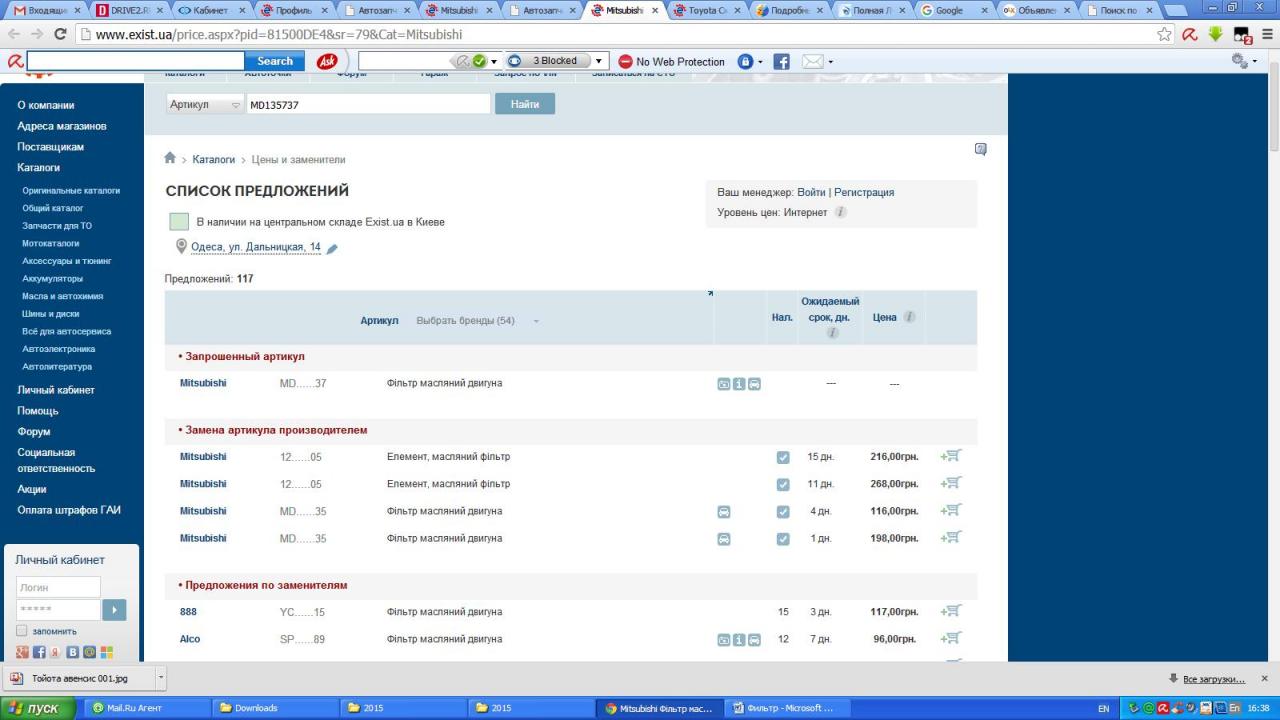Click the Ask toolbar logo icon
Image resolution: width=1280 pixels, height=720 pixels.
(327, 61)
